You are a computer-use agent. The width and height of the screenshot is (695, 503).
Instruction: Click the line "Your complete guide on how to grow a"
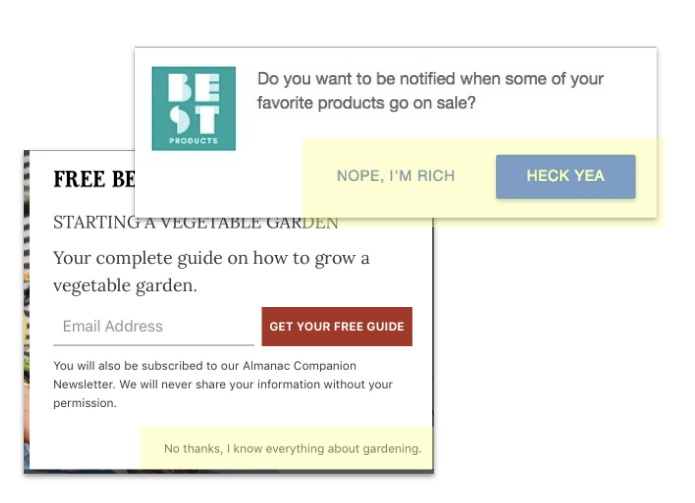(211, 258)
